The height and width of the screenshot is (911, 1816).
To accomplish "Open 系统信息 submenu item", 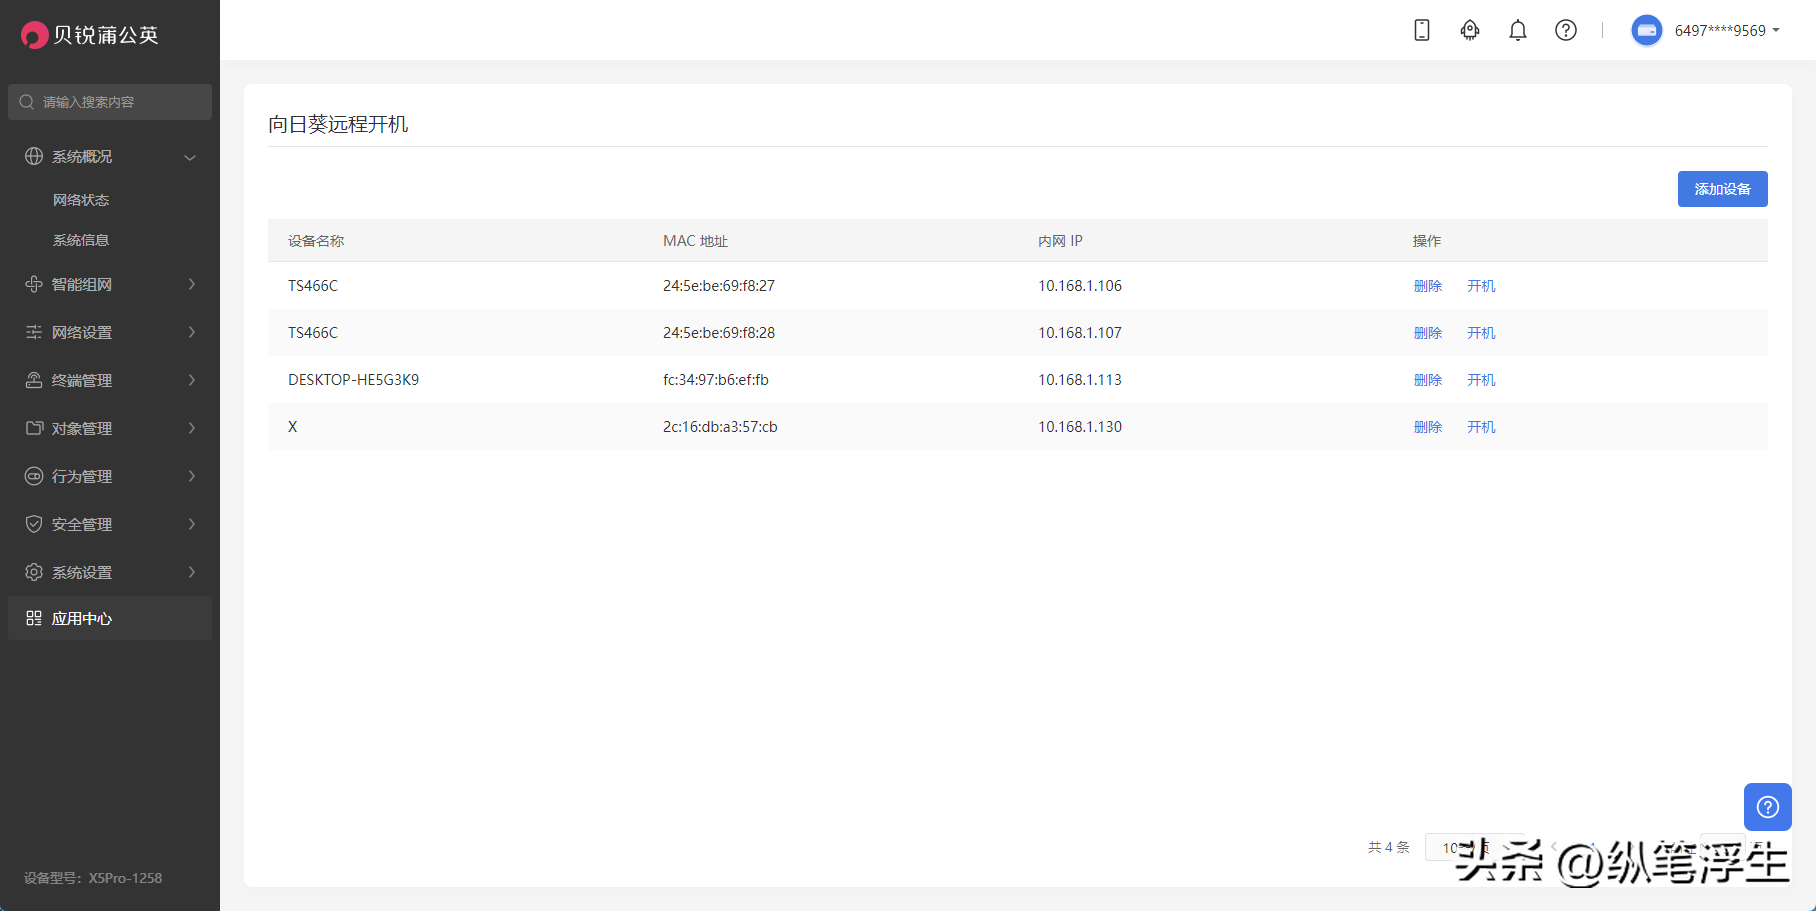I will 81,240.
